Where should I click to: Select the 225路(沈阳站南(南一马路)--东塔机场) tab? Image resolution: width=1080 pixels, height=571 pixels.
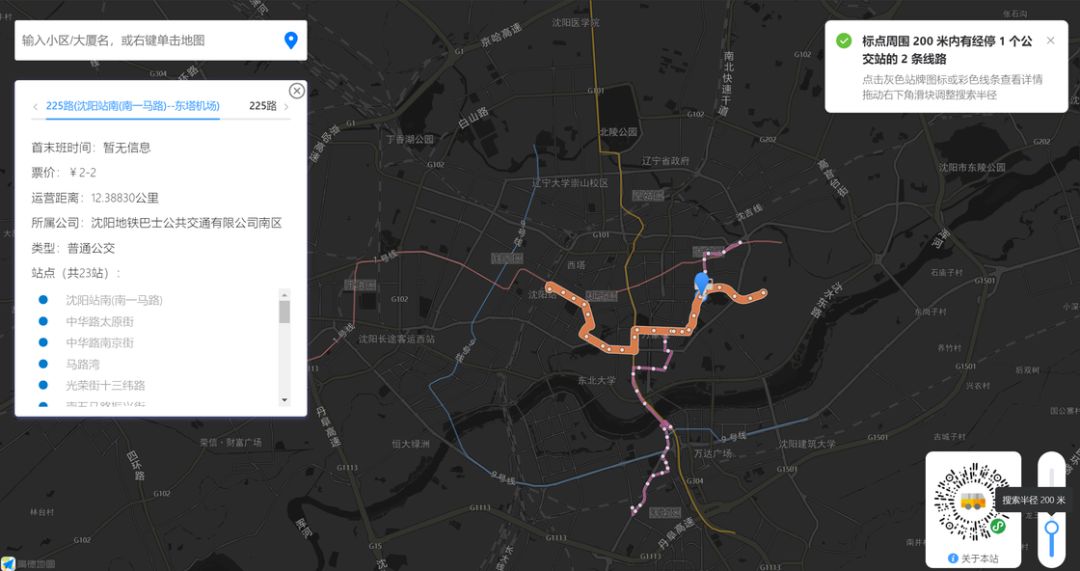click(x=133, y=105)
